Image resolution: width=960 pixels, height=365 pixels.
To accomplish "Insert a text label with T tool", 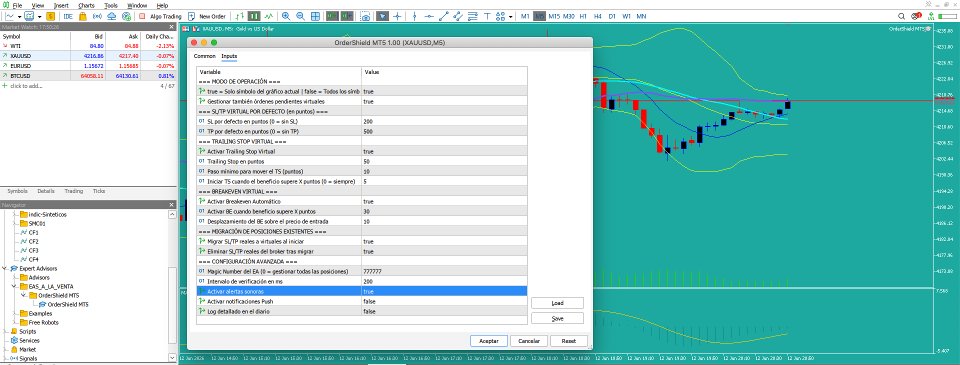I will click(x=487, y=16).
